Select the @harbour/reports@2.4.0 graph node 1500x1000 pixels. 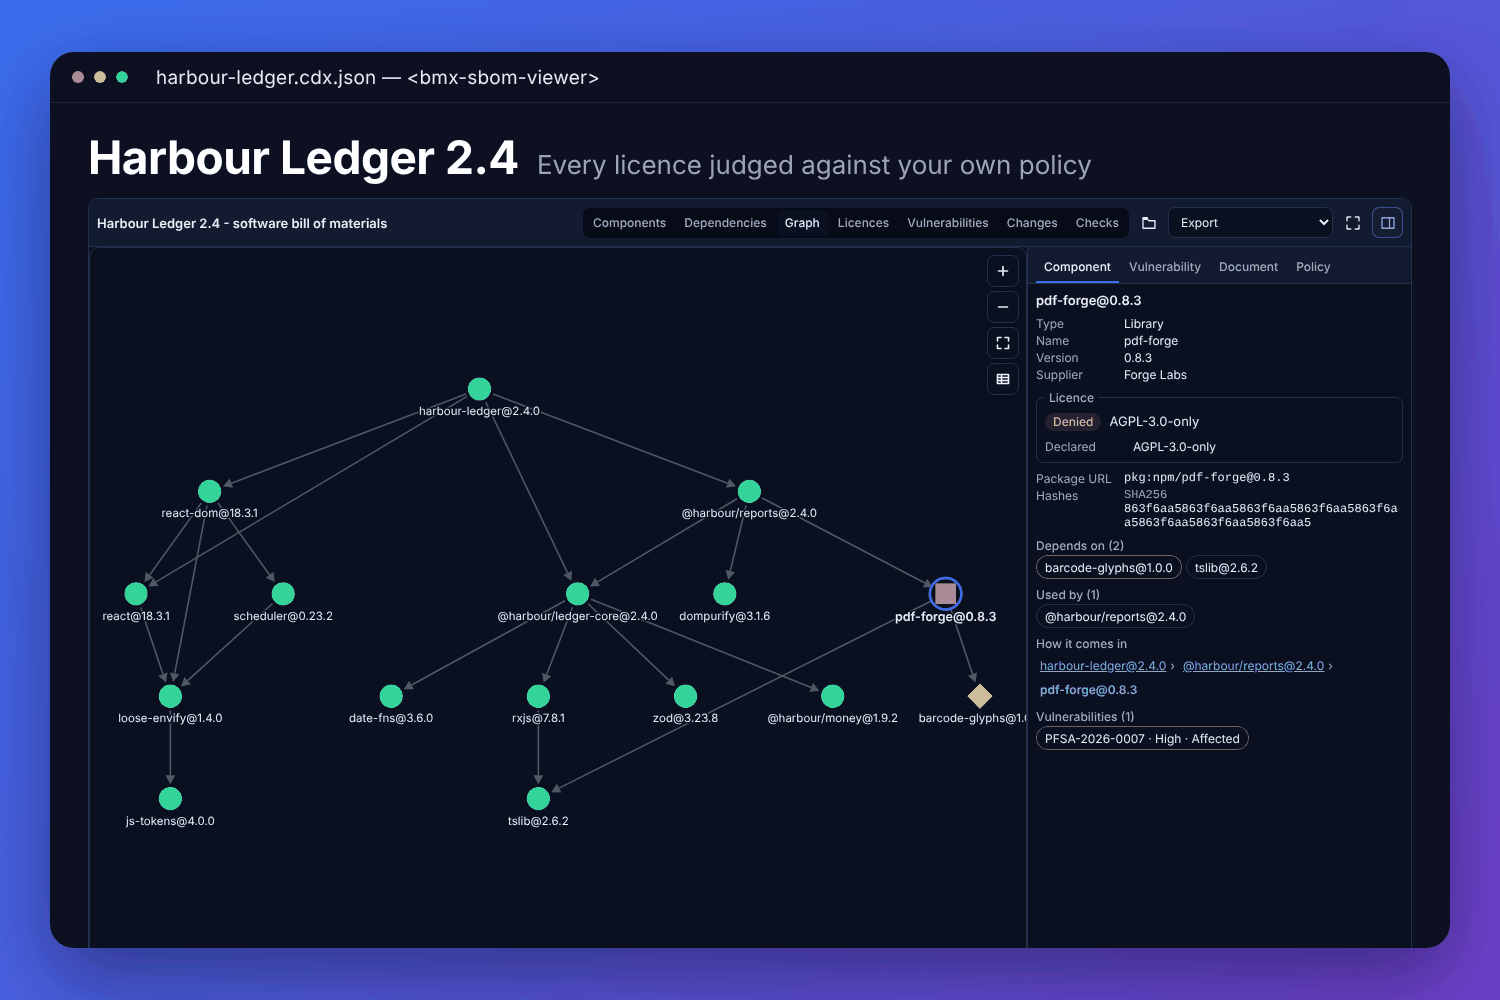click(x=749, y=491)
